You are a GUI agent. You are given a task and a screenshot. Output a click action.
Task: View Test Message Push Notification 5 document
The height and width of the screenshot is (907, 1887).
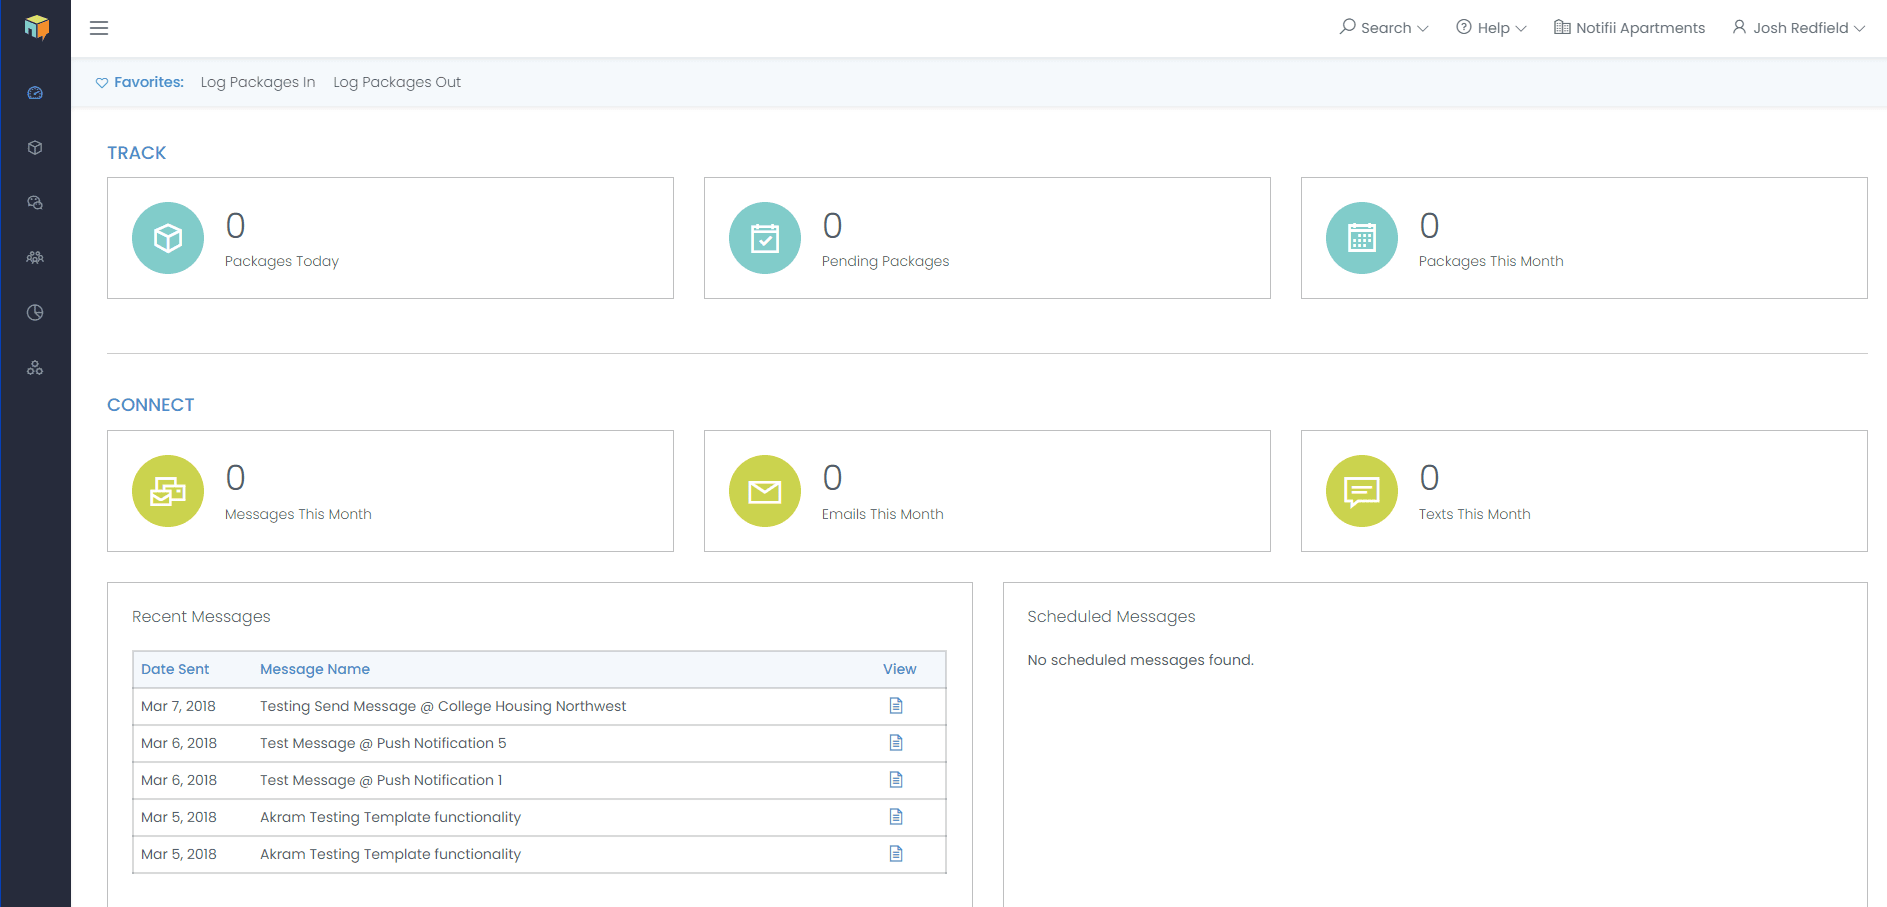896,743
